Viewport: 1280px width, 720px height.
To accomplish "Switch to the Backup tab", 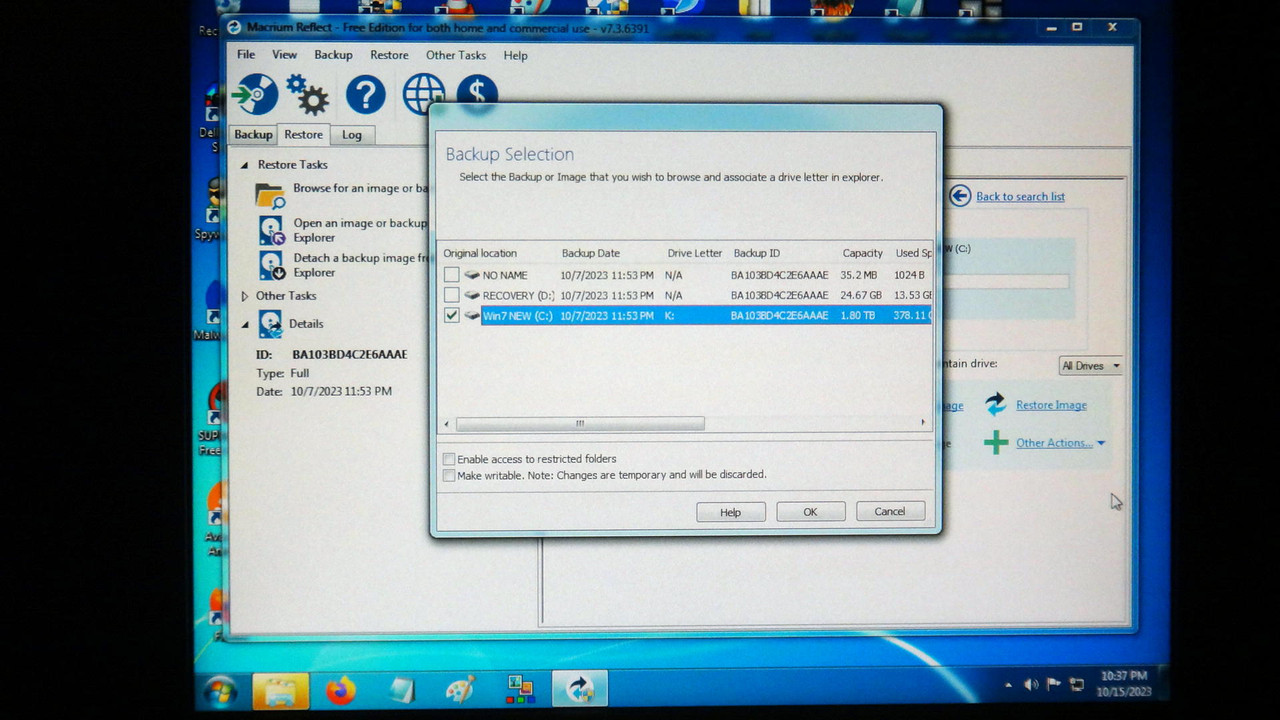I will point(253,135).
